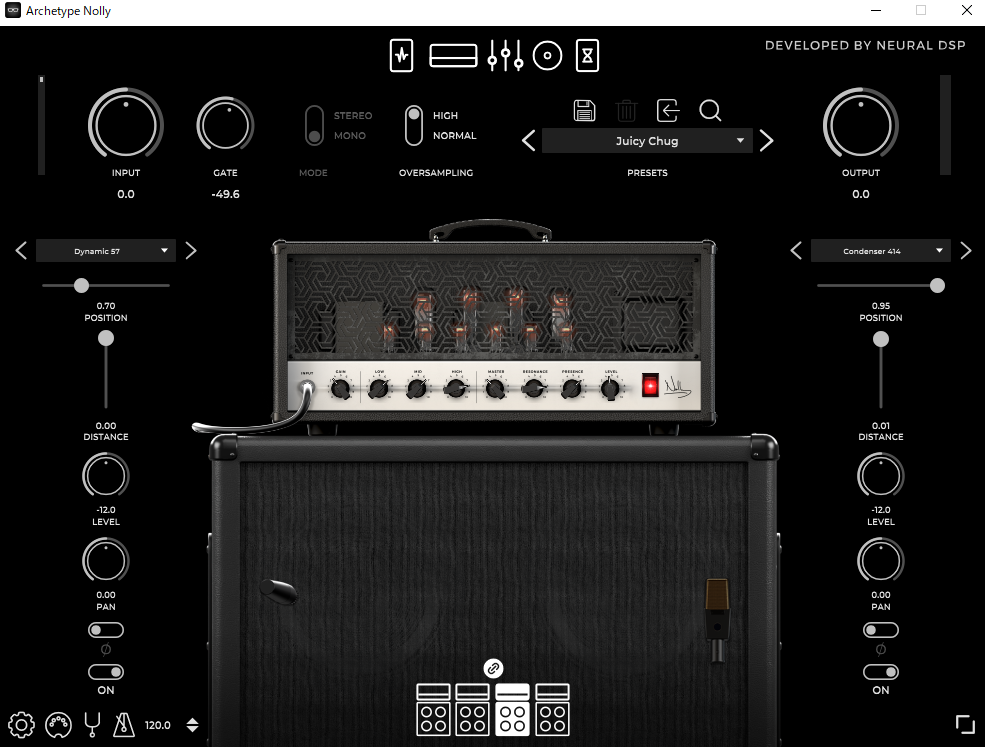This screenshot has height=747, width=985.
Task: Open the Dynamic 57 microphone dropdown
Action: [x=106, y=251]
